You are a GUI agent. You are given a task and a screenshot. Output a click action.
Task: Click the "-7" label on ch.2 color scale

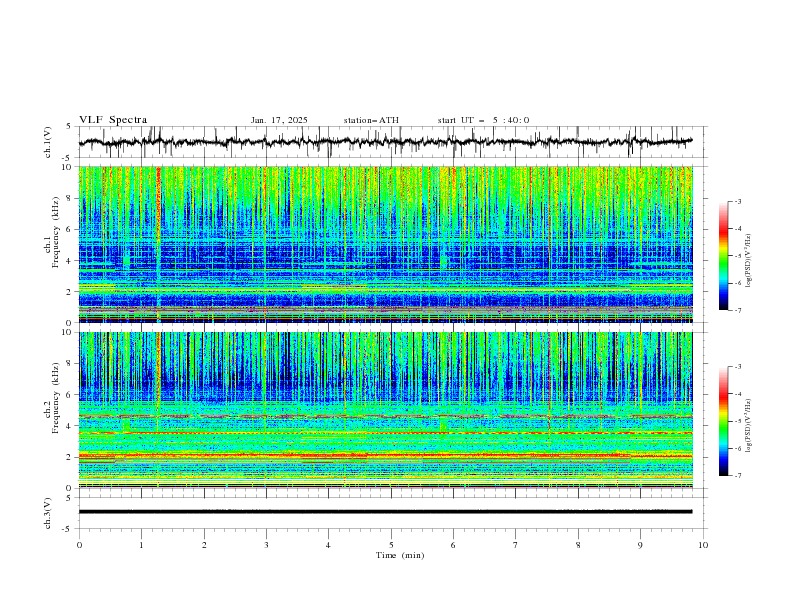tap(738, 476)
